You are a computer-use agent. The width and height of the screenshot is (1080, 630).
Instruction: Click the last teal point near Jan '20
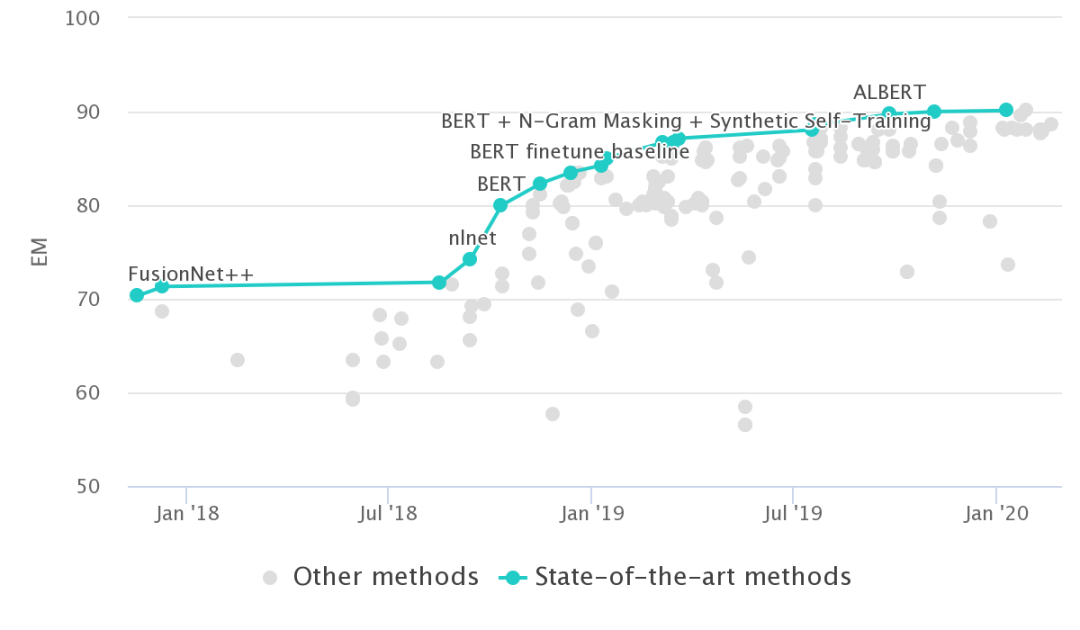pyautogui.click(x=1006, y=110)
